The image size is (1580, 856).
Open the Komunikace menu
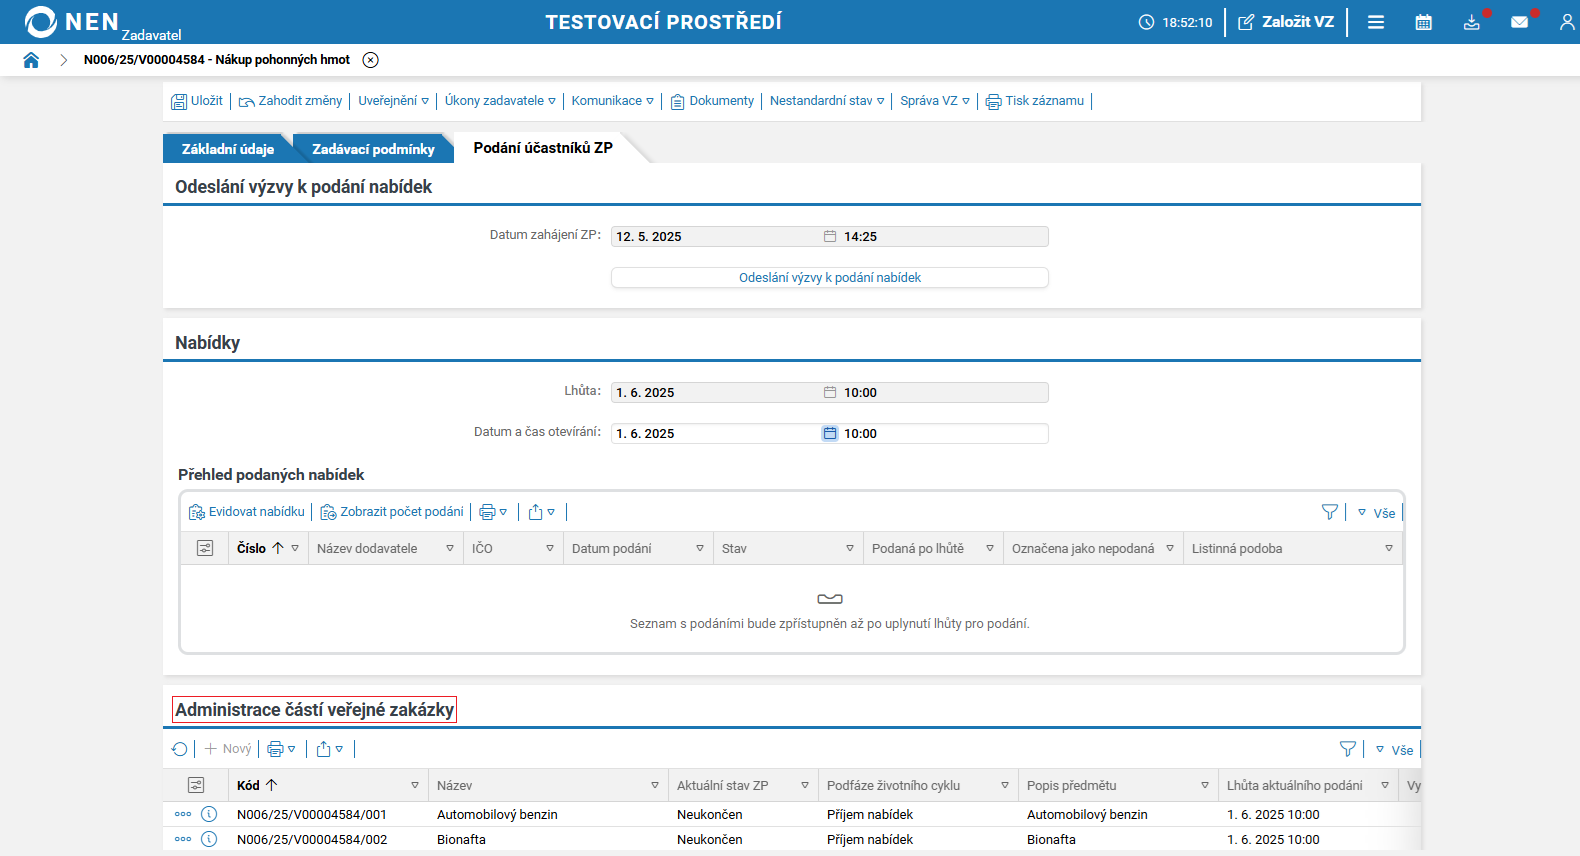click(x=612, y=101)
